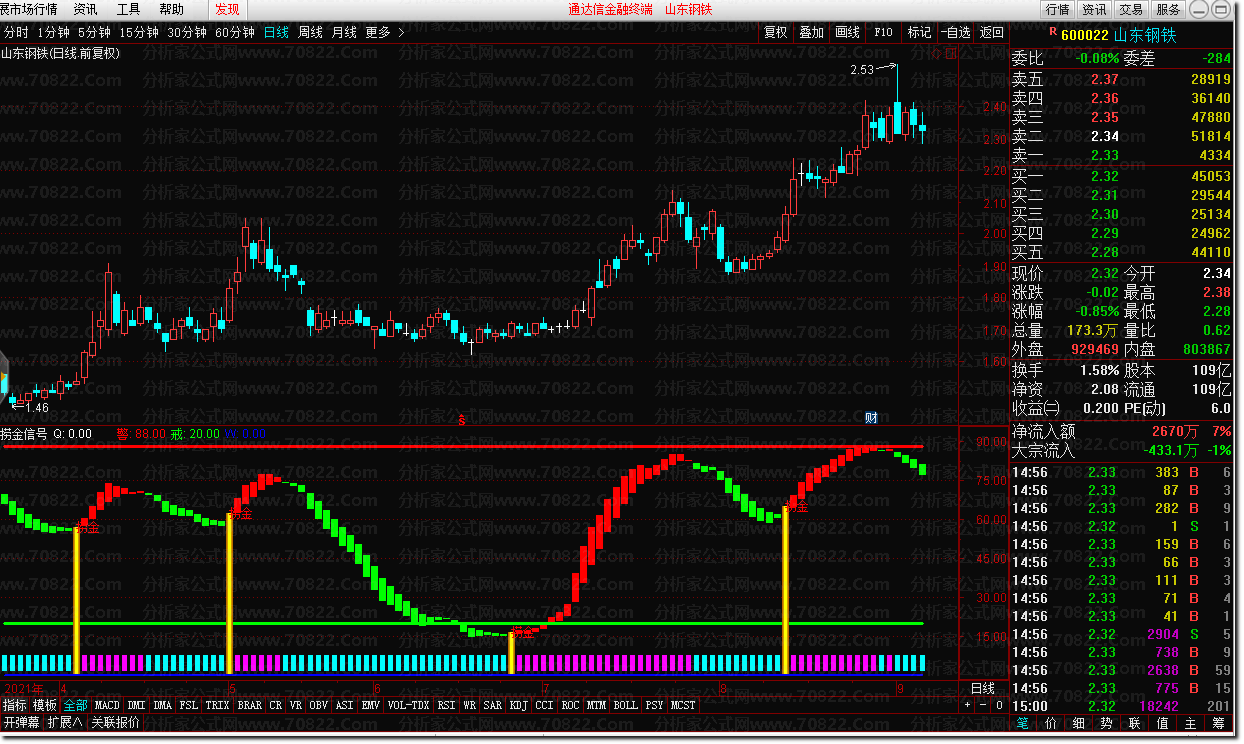Click the 返回 back button
The width and height of the screenshot is (1244, 744).
click(x=991, y=32)
